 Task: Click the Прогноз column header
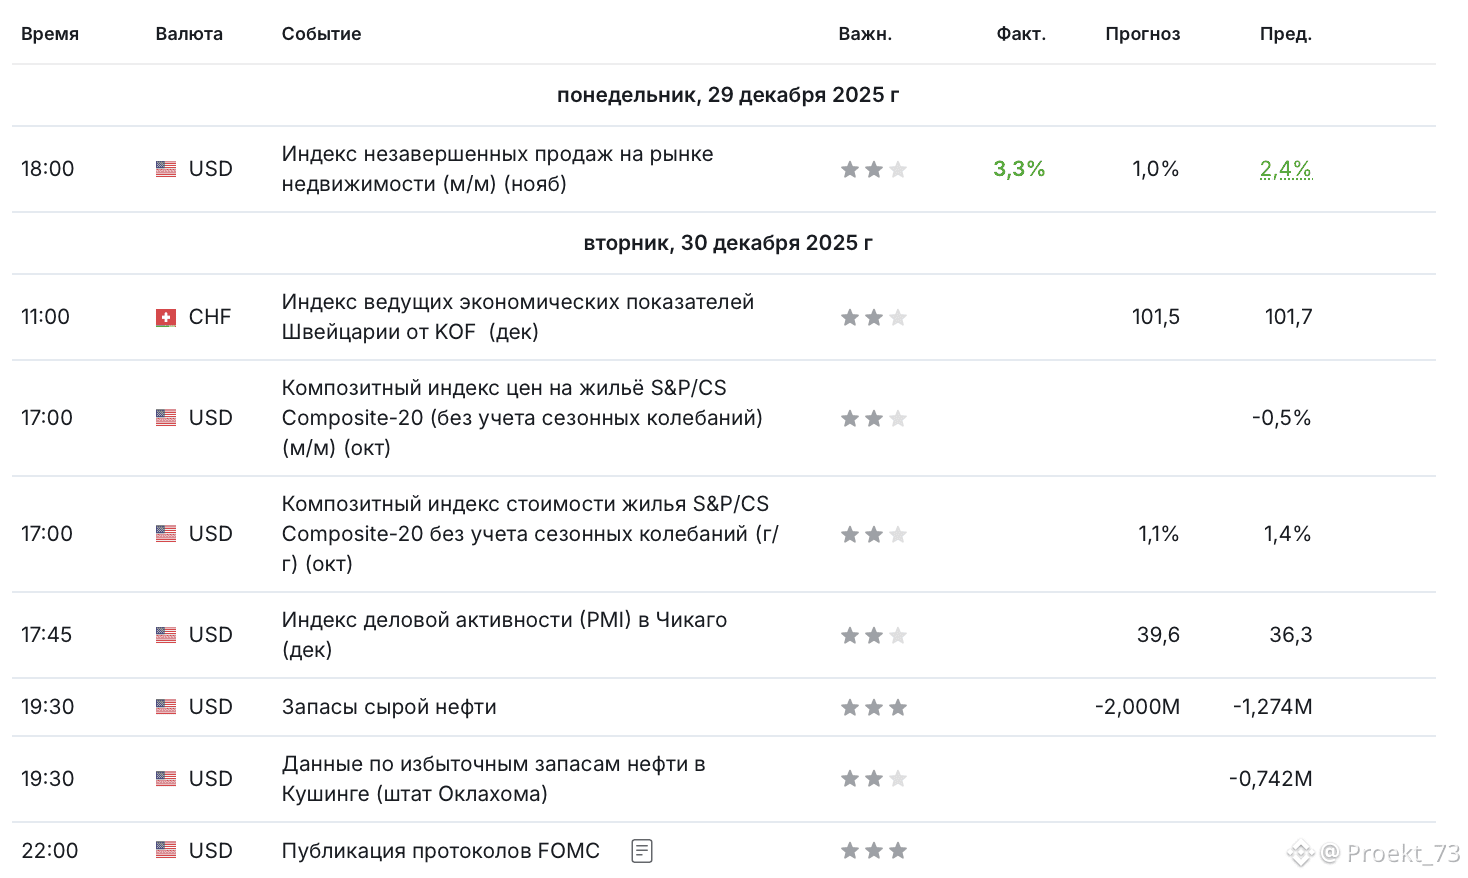pyautogui.click(x=1142, y=34)
